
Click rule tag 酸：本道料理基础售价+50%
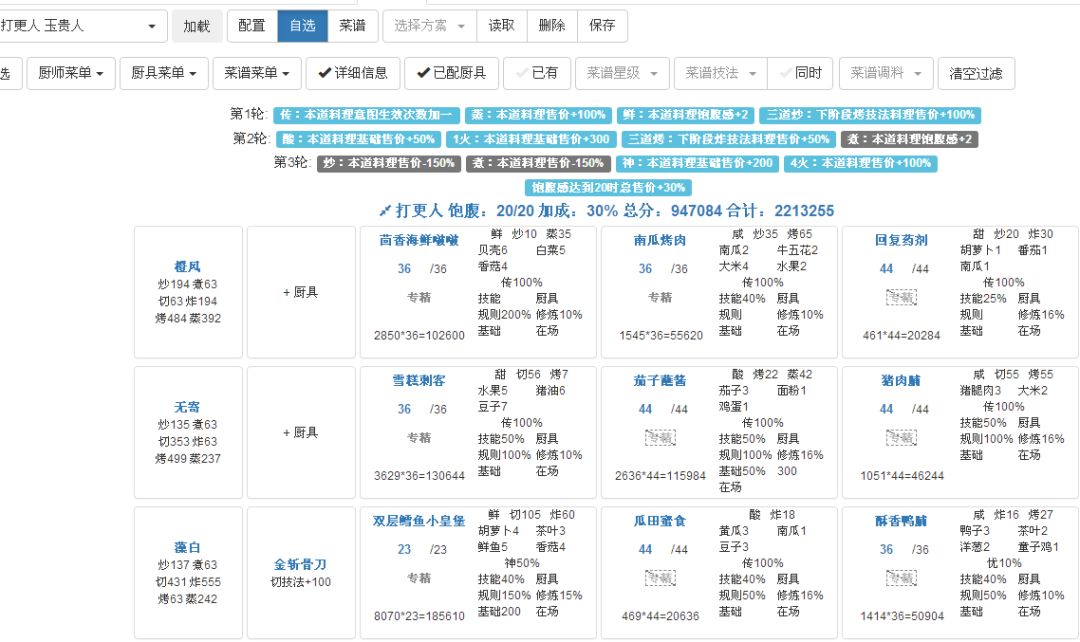[359, 139]
